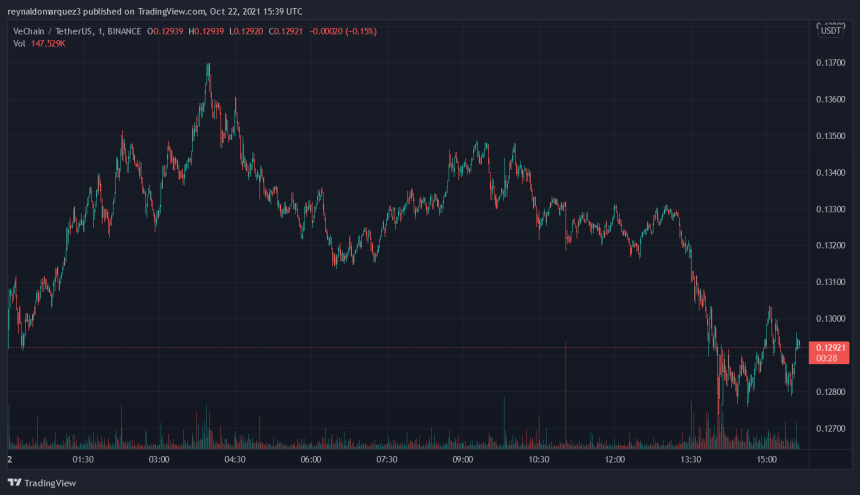Click the USDT currency label
860x495 pixels.
click(x=830, y=31)
